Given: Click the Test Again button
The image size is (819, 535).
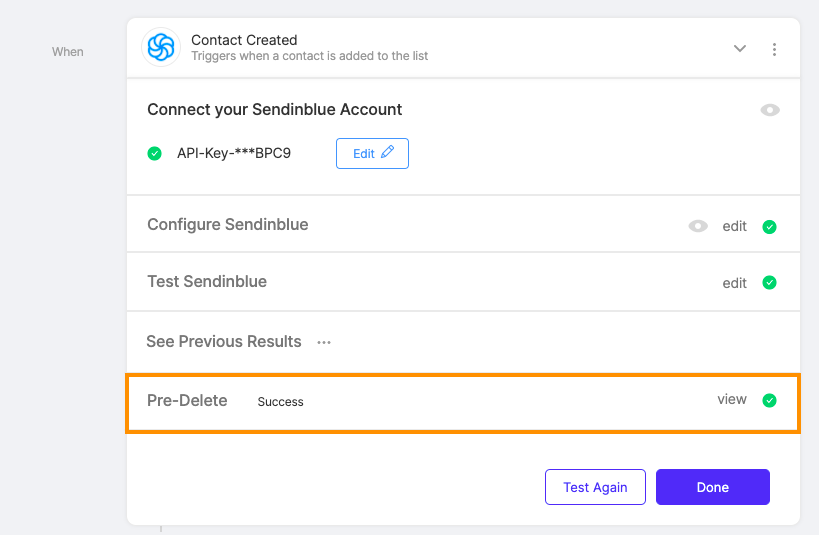Looking at the screenshot, I should tap(595, 487).
